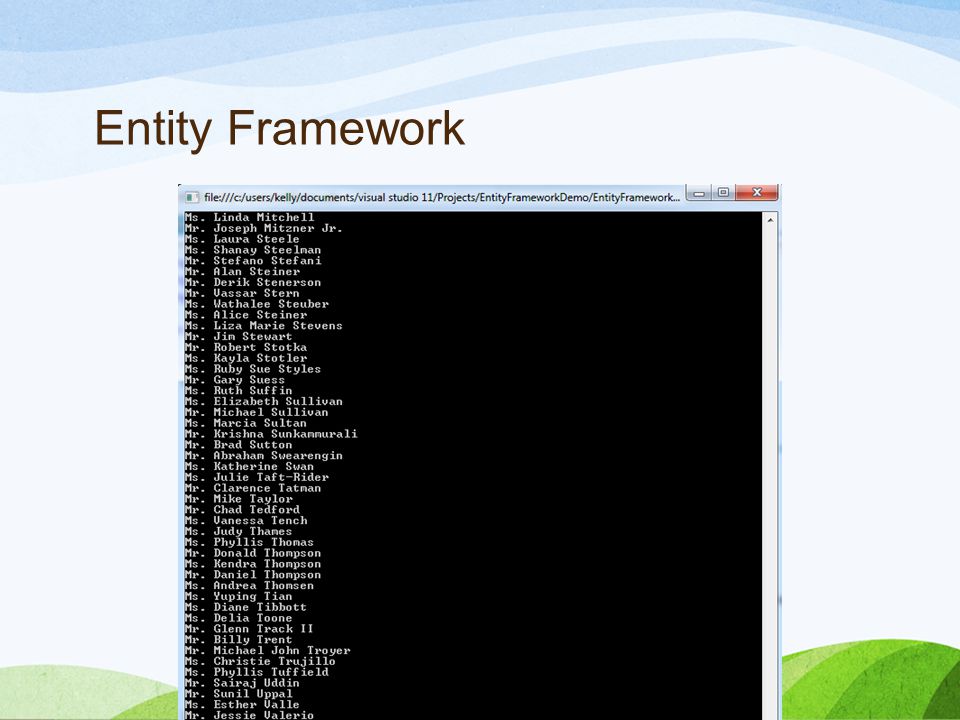Select the line Ms. Shanay Steelman
This screenshot has height=720, width=960.
tap(253, 250)
